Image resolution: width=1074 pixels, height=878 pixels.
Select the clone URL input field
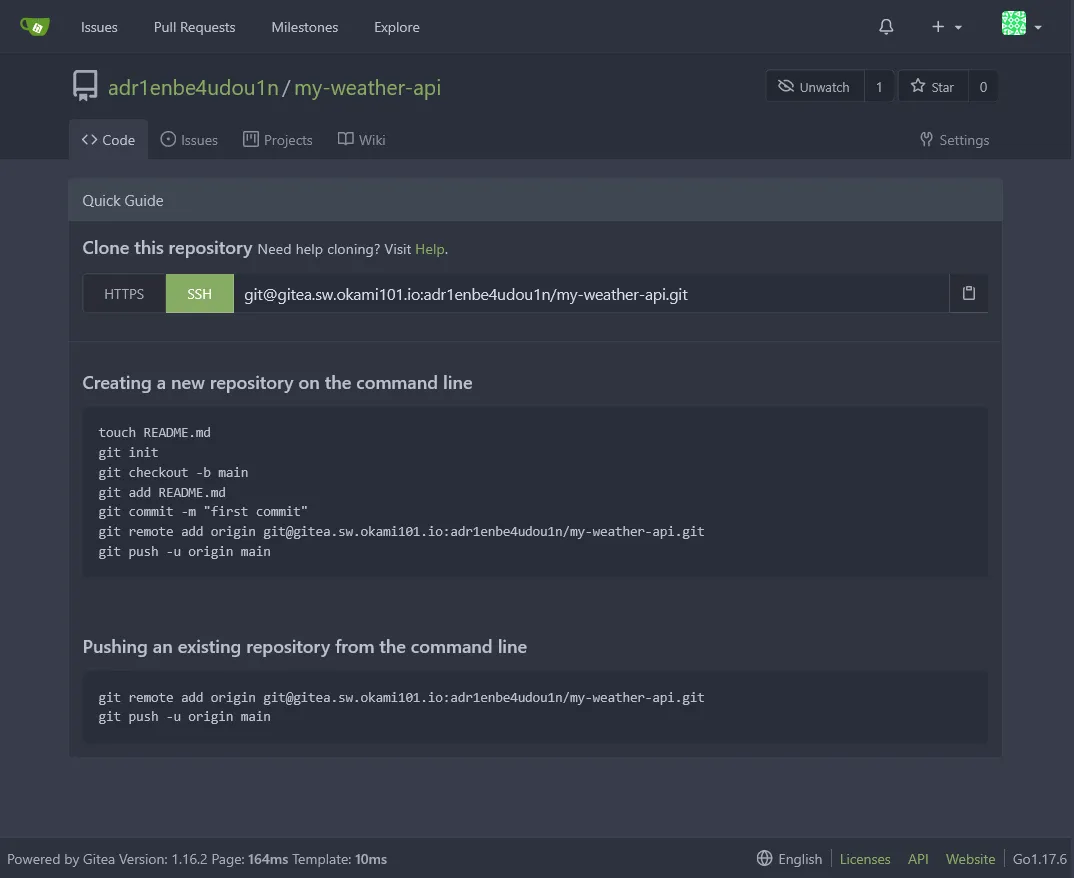(x=590, y=293)
